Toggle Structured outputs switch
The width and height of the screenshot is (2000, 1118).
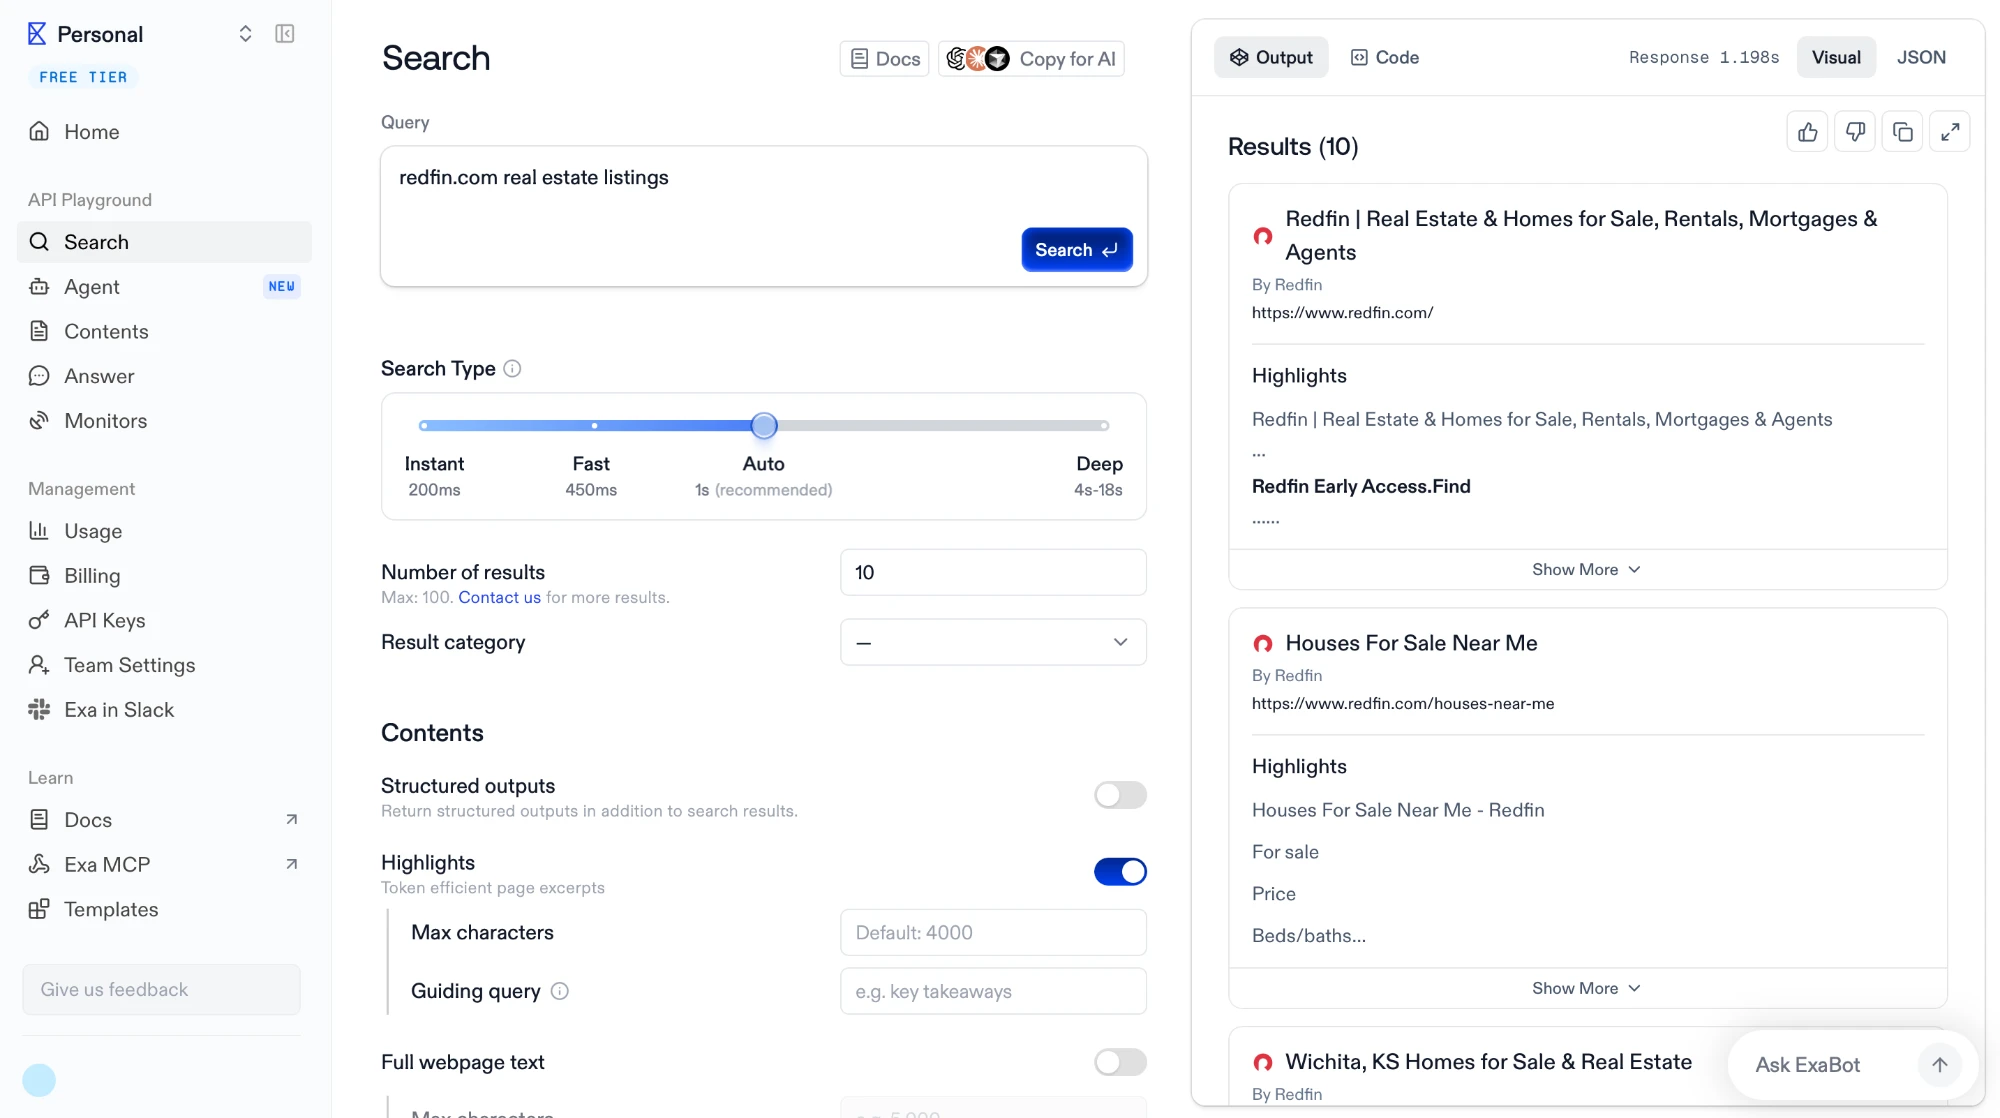(1120, 795)
